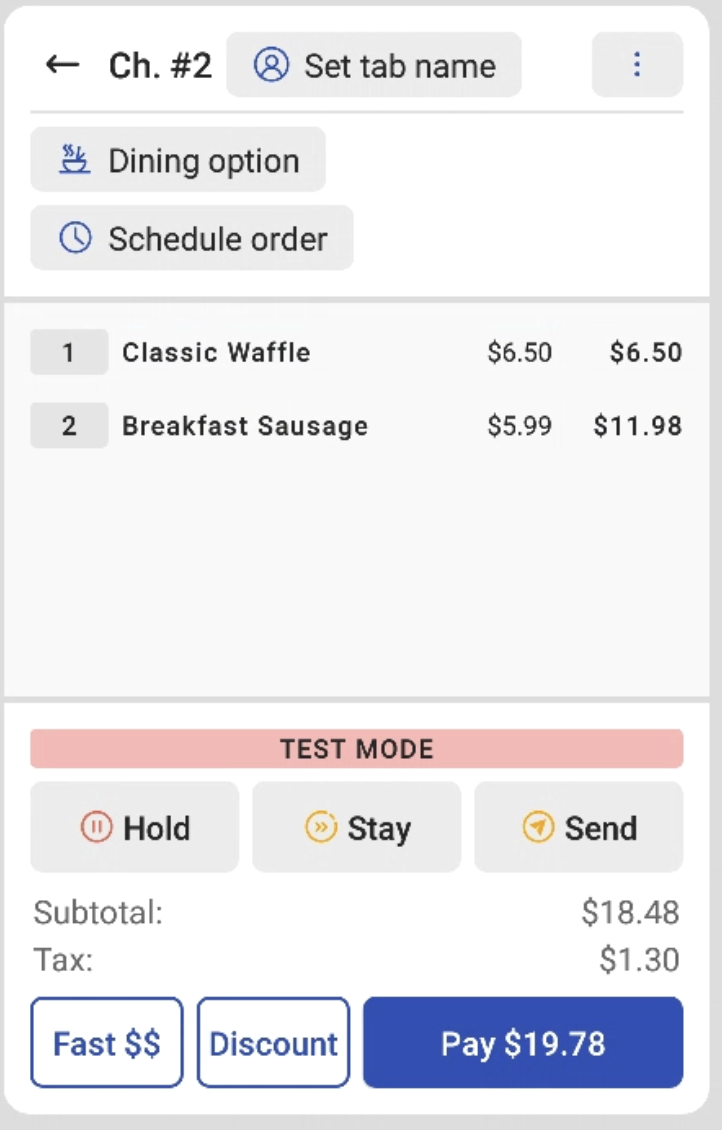The image size is (722, 1130).
Task: Change quantity 1 of Classic Waffle
Action: click(69, 352)
